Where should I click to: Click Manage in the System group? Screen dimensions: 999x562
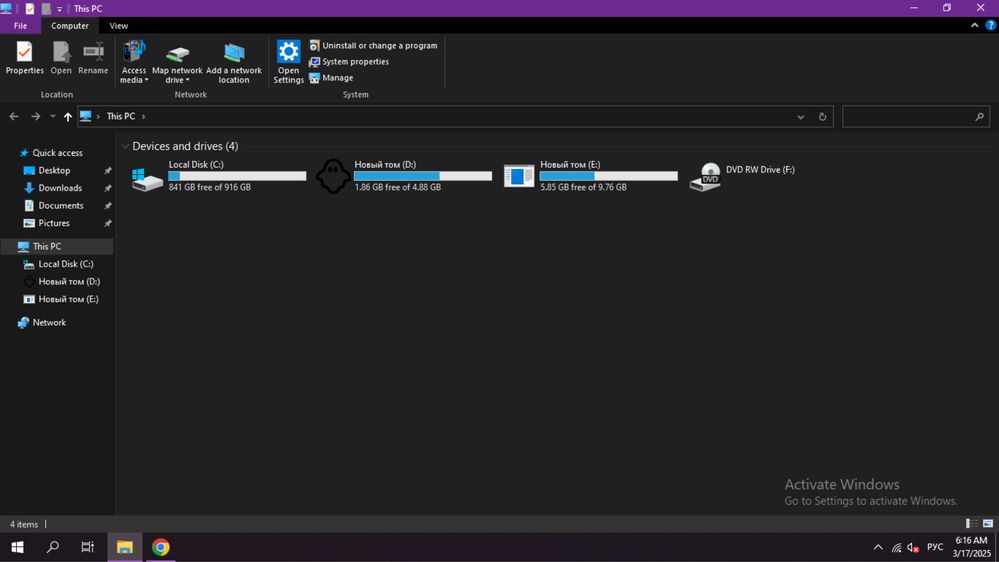331,78
